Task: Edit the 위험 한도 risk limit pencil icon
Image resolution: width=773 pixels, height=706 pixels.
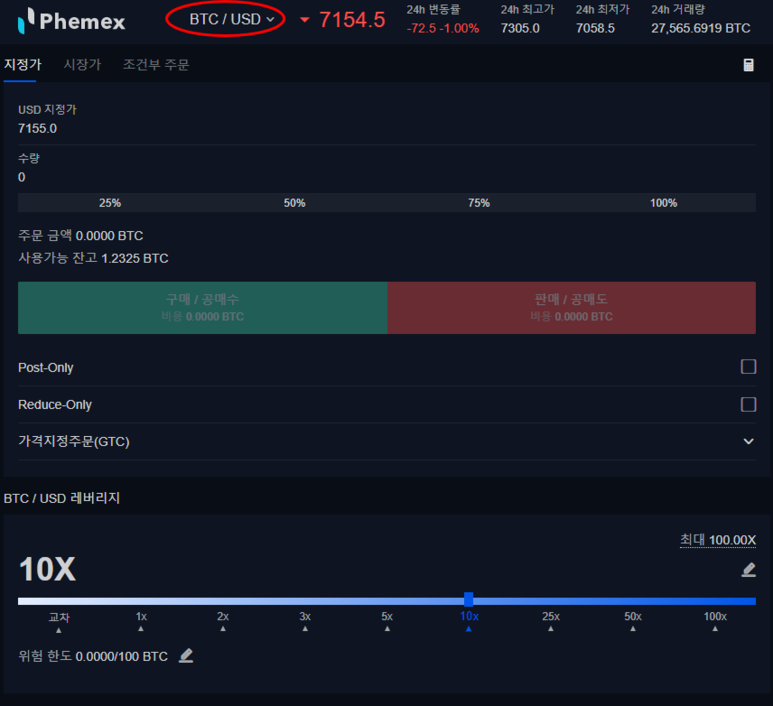Action: tap(186, 656)
